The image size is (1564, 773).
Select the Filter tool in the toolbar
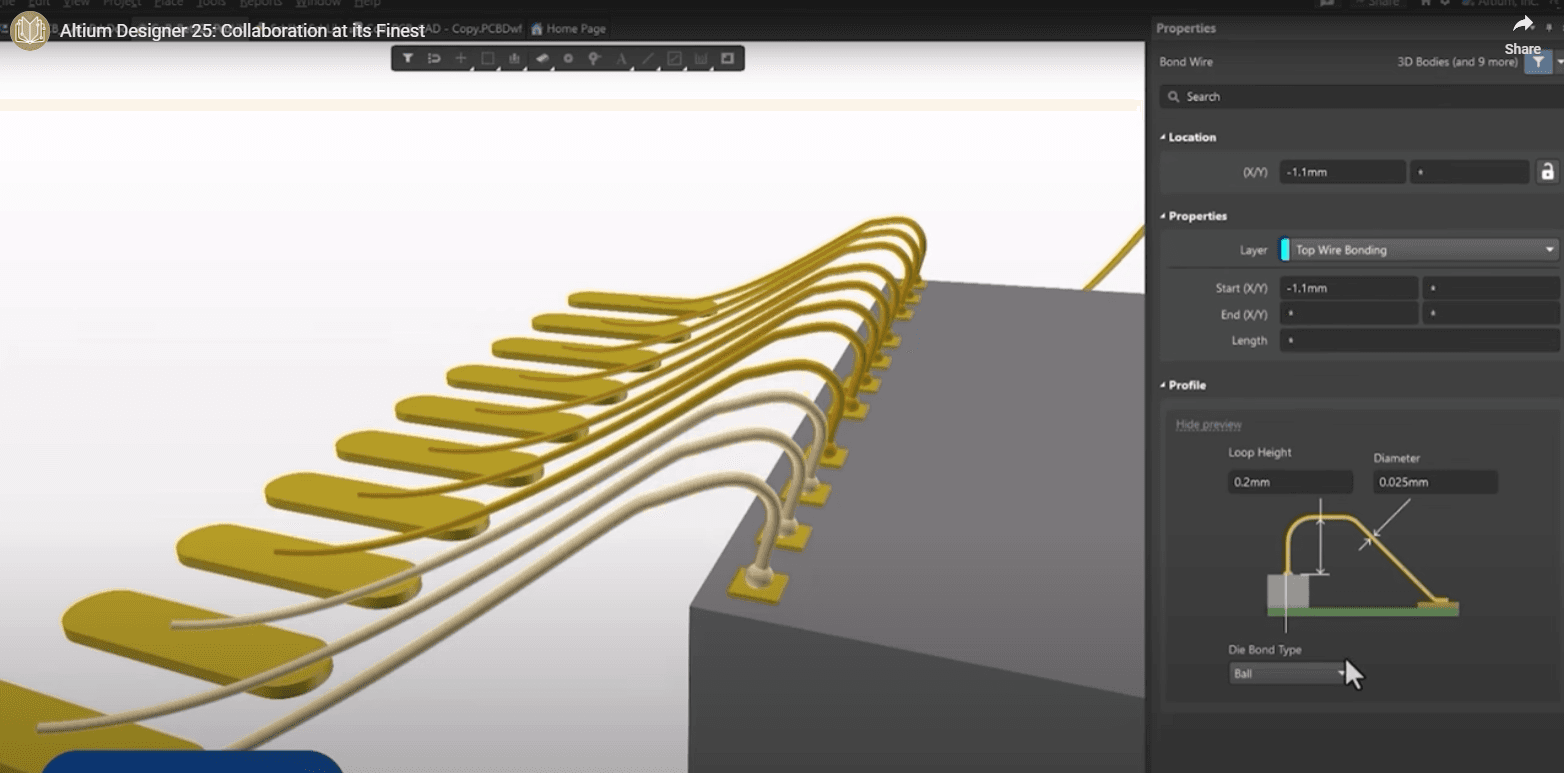pyautogui.click(x=407, y=58)
